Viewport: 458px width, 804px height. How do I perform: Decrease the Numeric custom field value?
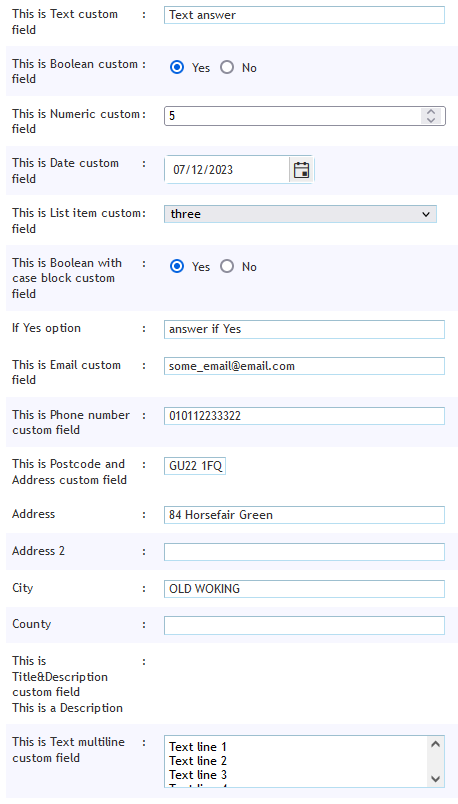click(431, 119)
